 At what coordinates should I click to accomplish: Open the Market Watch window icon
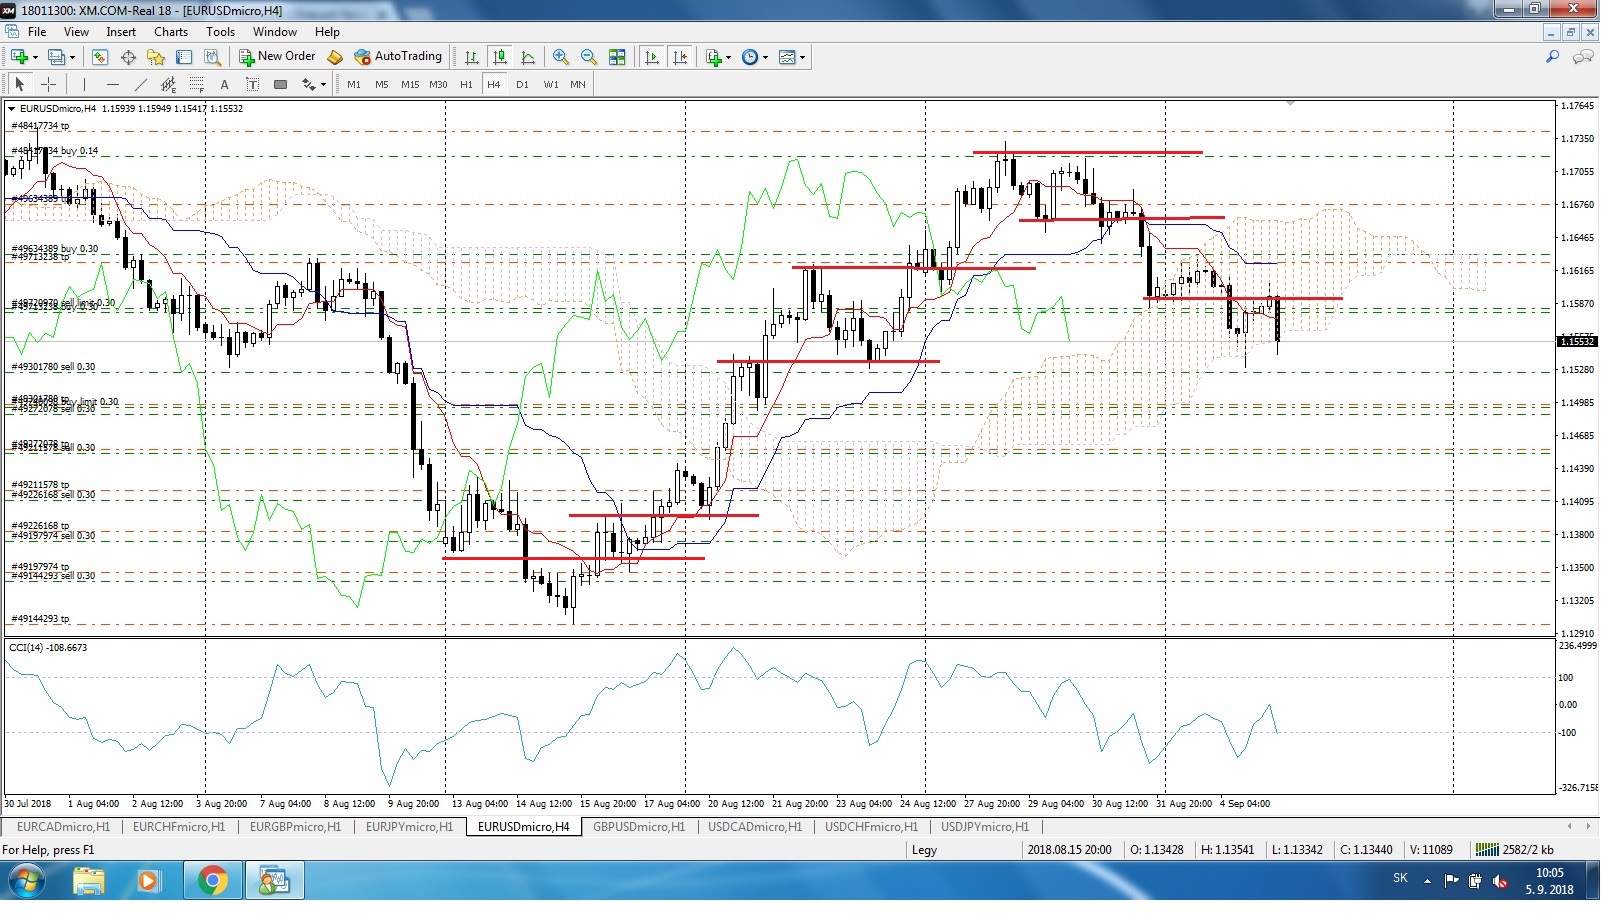pyautogui.click(x=99, y=57)
